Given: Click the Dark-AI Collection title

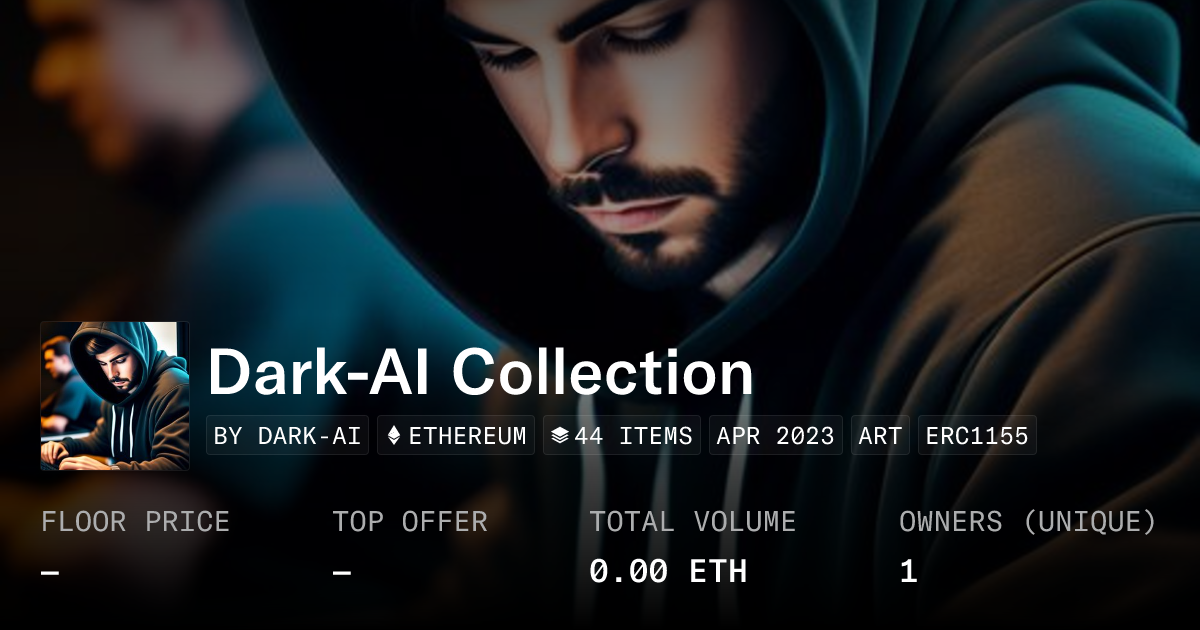Looking at the screenshot, I should pyautogui.click(x=480, y=372).
